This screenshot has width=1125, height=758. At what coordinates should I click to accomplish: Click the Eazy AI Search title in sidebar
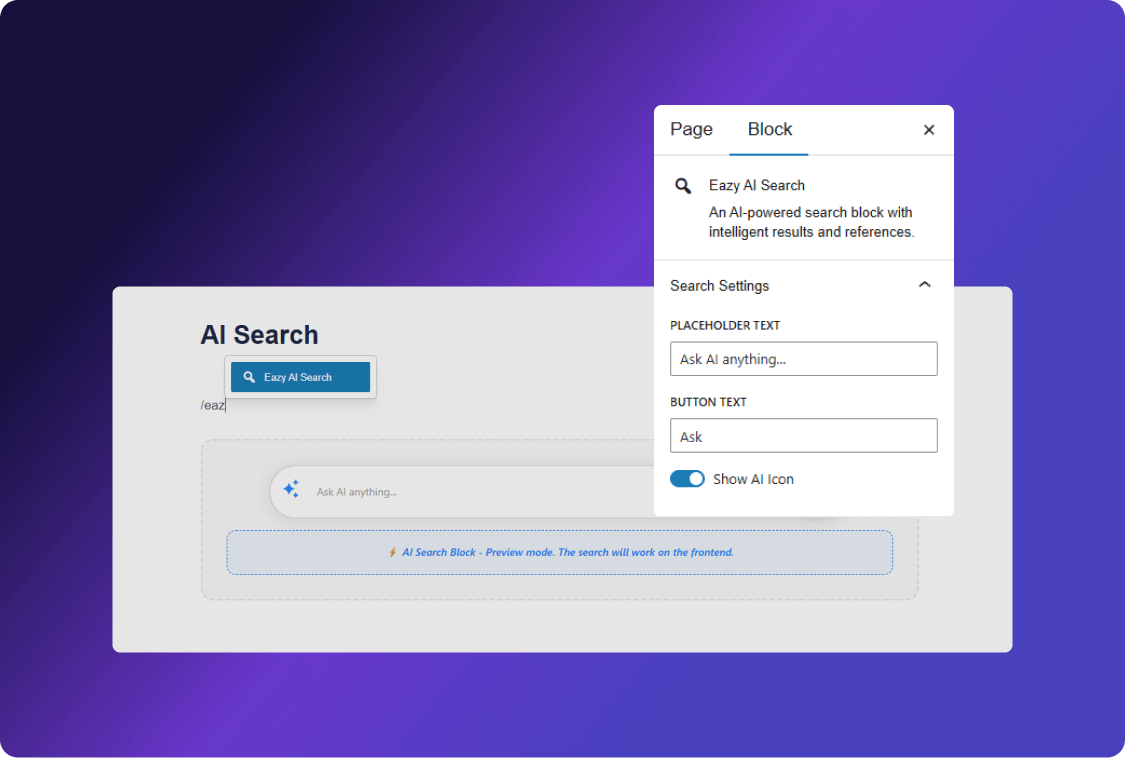pos(756,185)
